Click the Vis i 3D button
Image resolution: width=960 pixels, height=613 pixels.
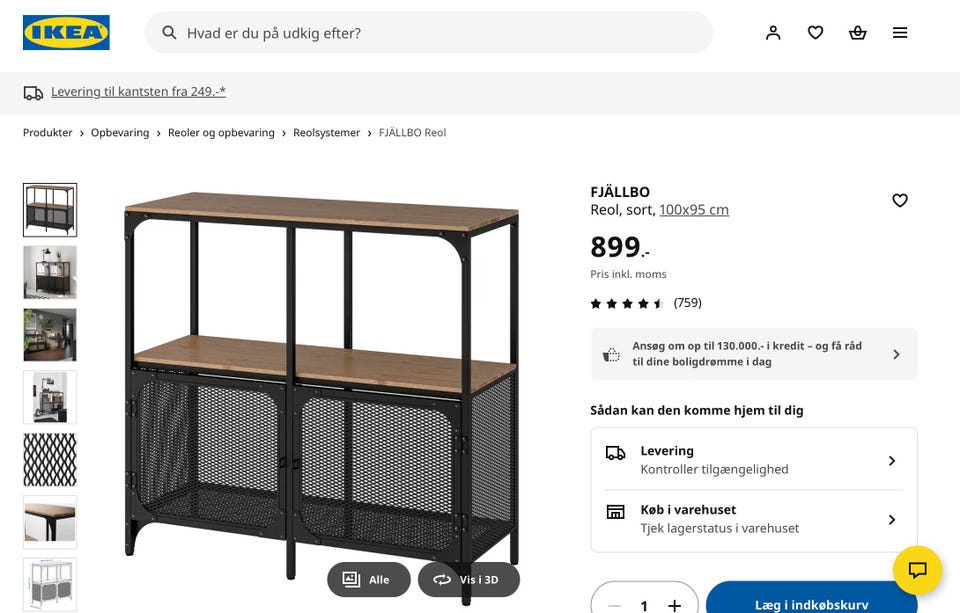pos(468,580)
